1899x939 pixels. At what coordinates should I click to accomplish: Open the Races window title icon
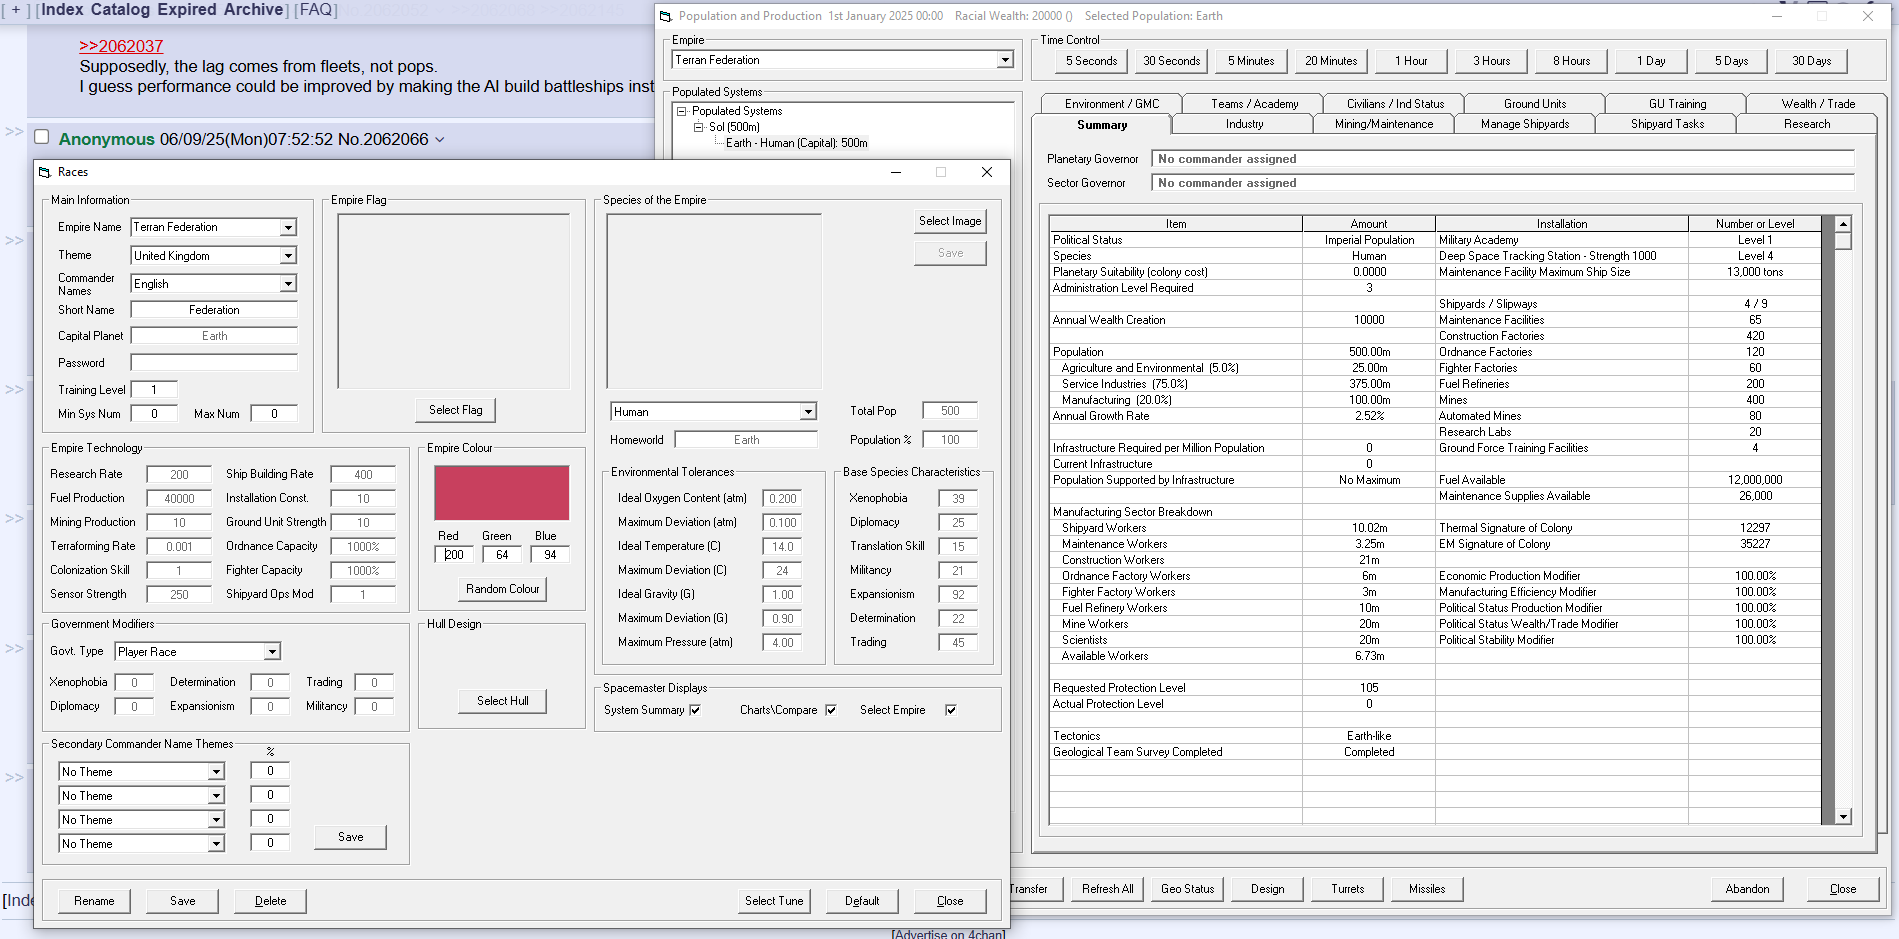(x=45, y=172)
